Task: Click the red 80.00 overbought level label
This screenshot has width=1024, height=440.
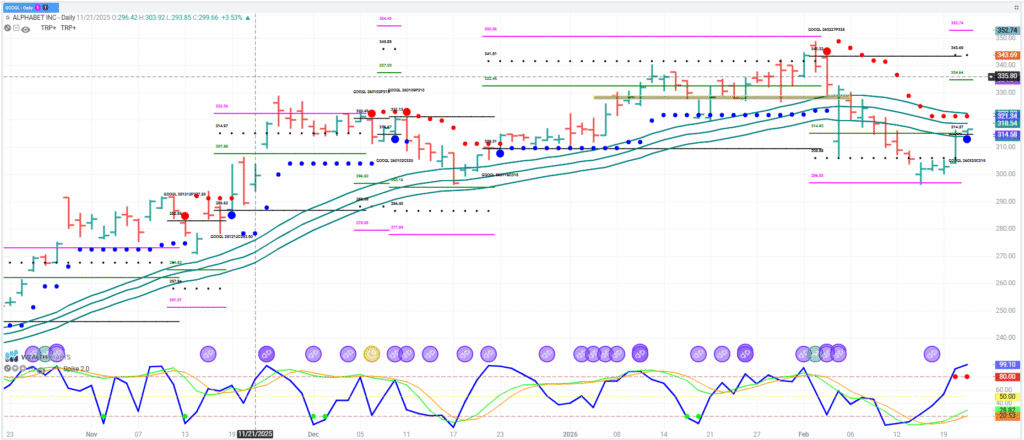Action: pyautogui.click(x=1004, y=377)
